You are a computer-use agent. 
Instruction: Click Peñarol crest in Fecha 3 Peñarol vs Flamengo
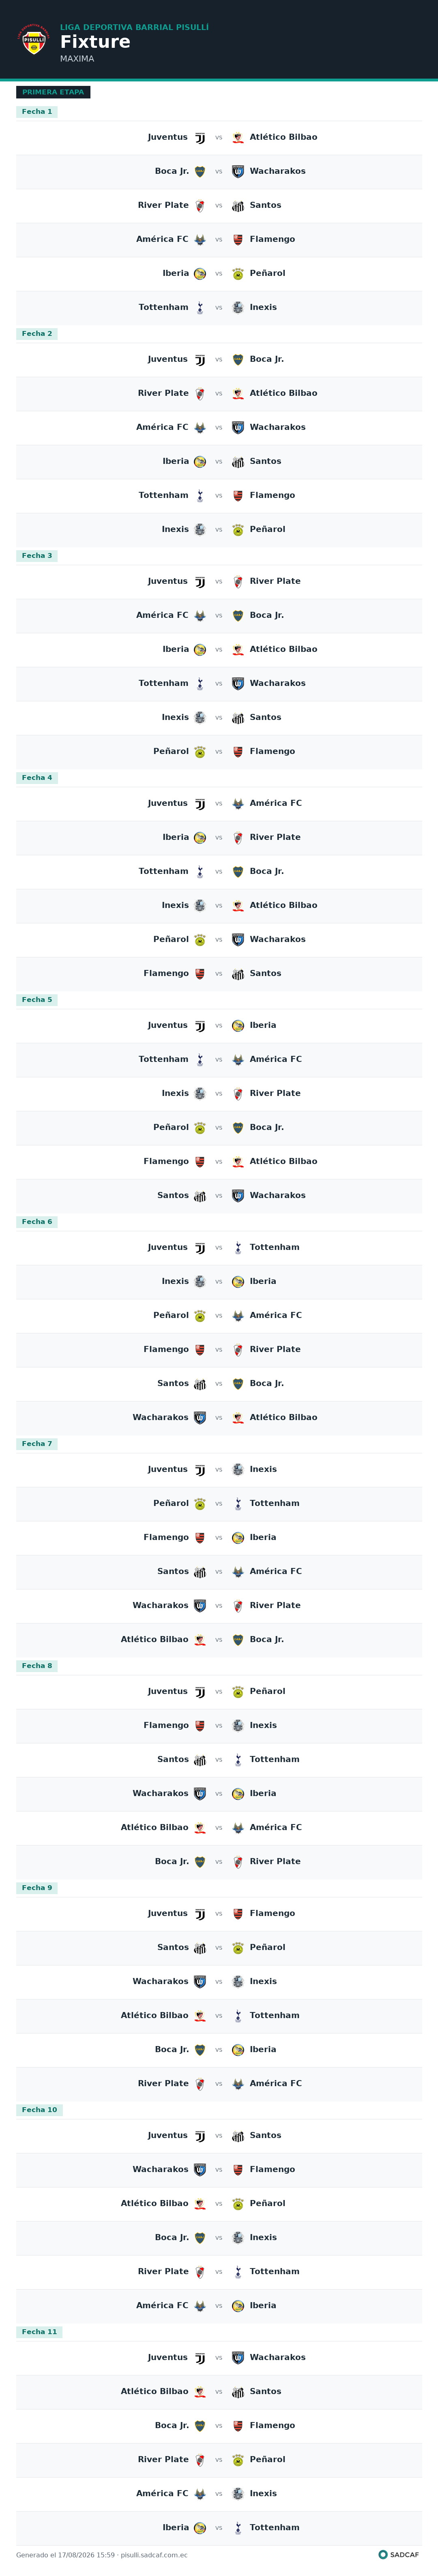click(x=200, y=752)
